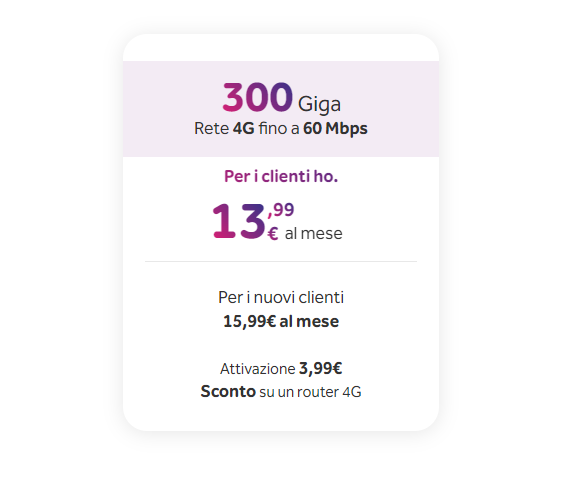Click the 15,99€ al mese price

pyautogui.click(x=281, y=321)
